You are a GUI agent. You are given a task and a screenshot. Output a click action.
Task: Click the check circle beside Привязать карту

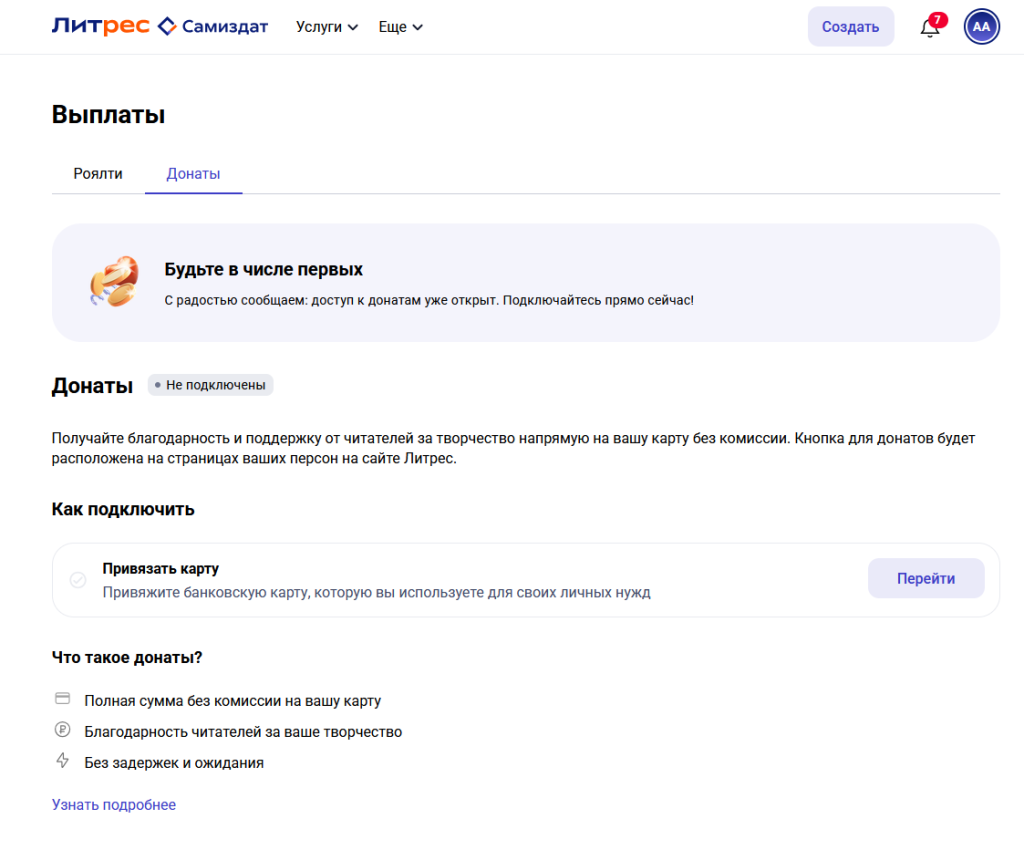point(78,580)
